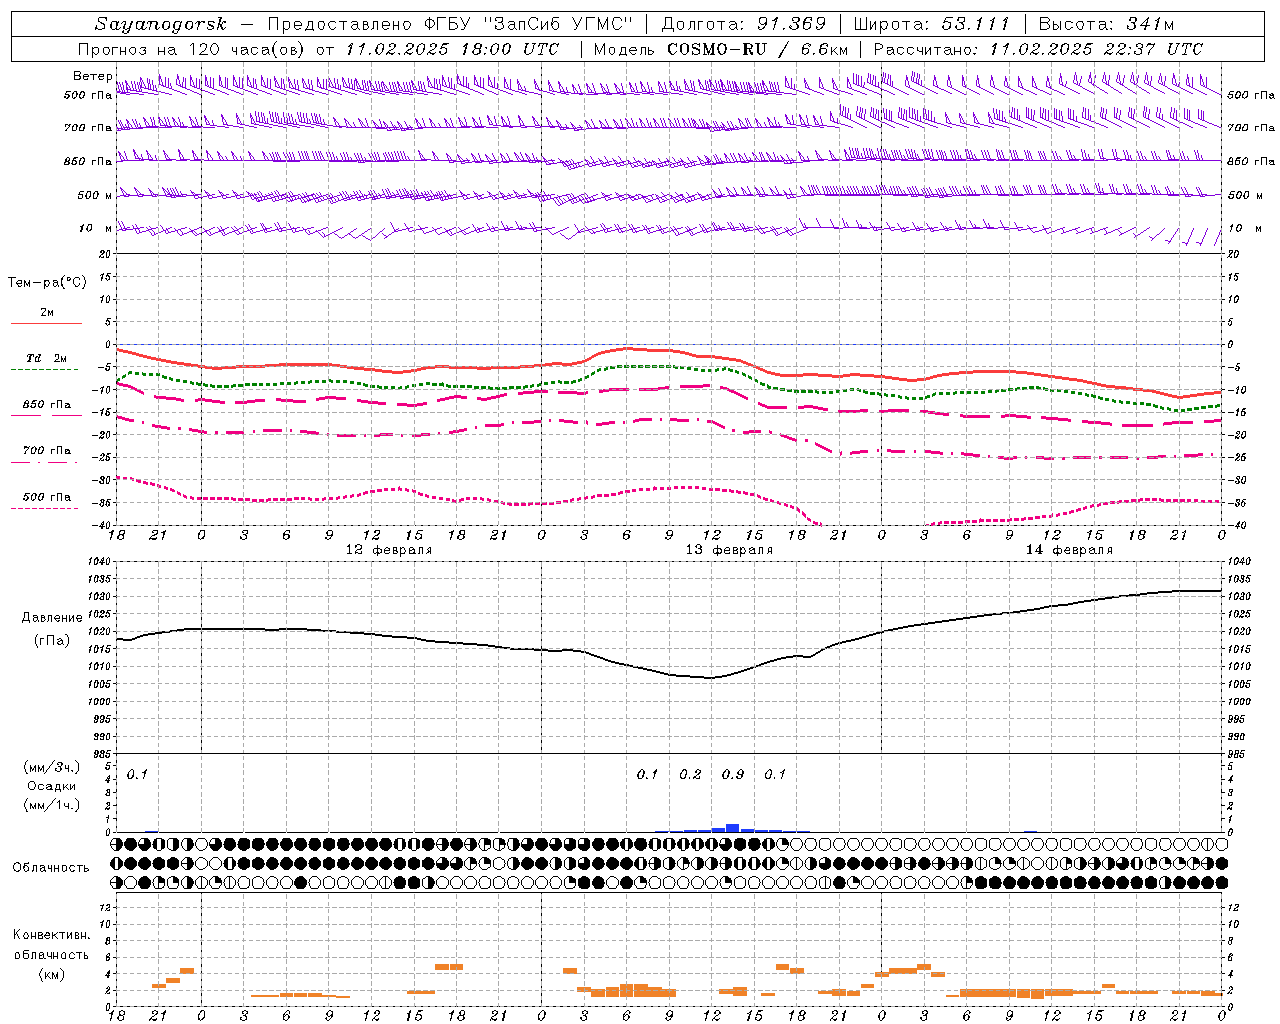Viewport: 1280px width, 1024px height.
Task: Click the '2м' temperature legend line sample
Action: coord(46,323)
